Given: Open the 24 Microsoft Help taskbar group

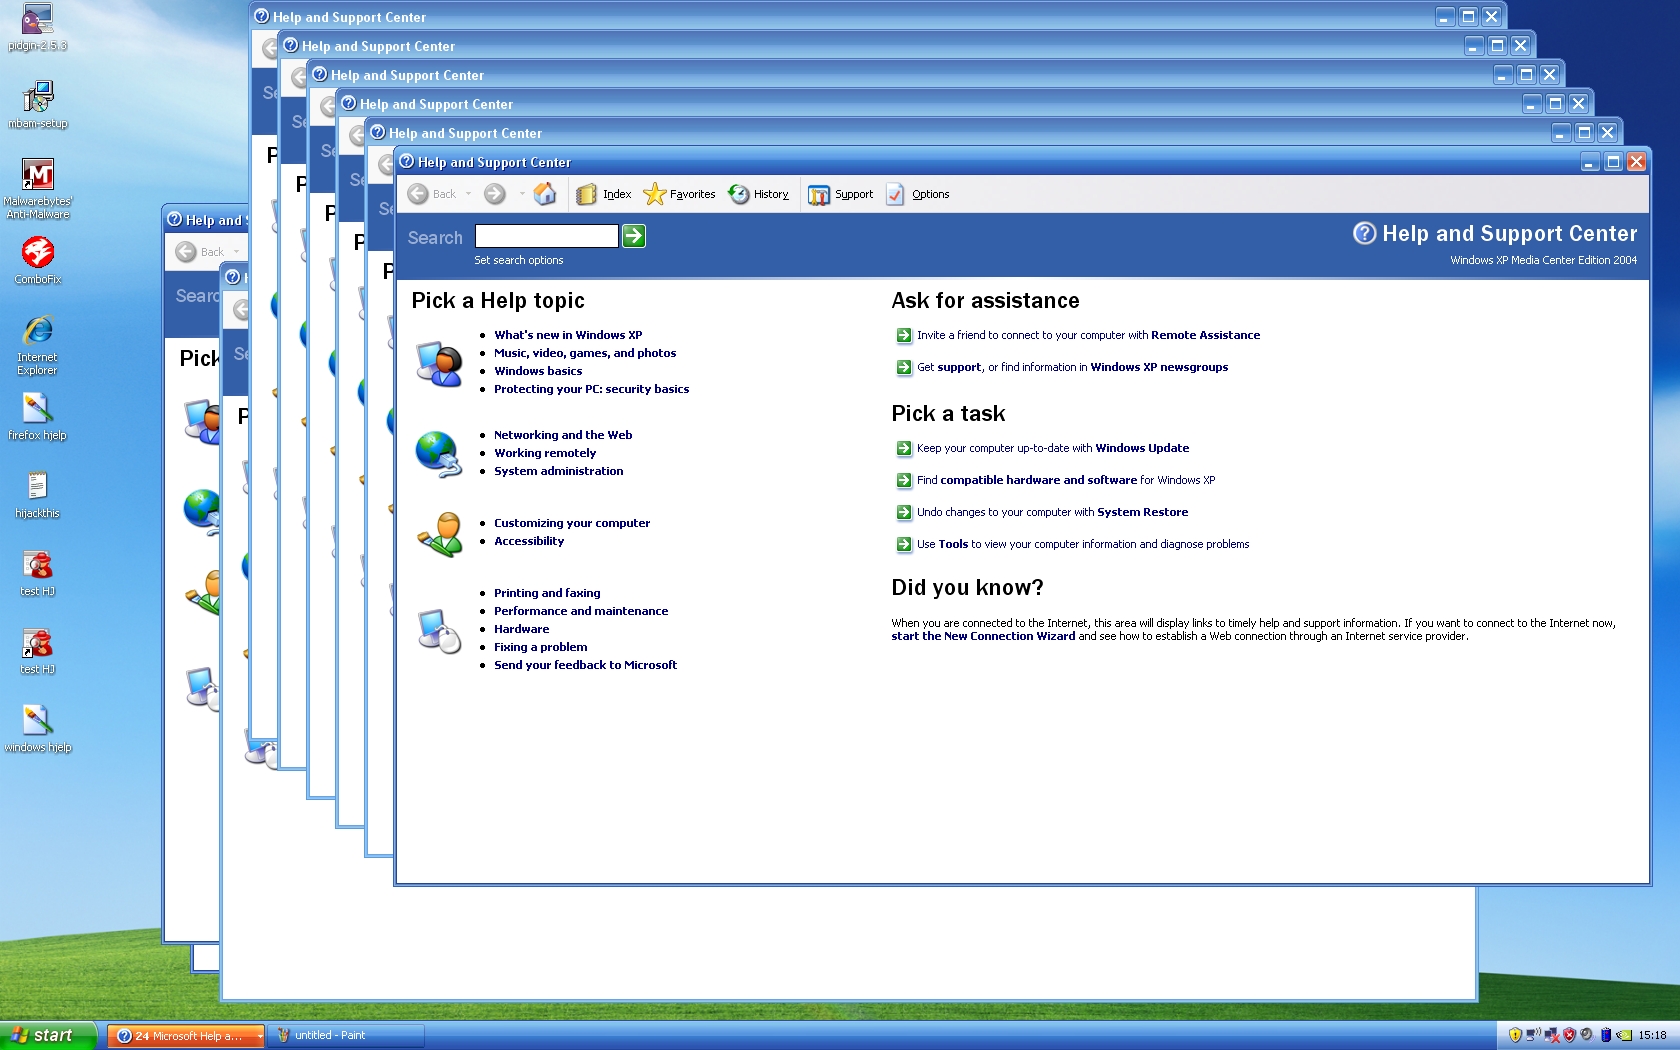Looking at the screenshot, I should tap(186, 1036).
